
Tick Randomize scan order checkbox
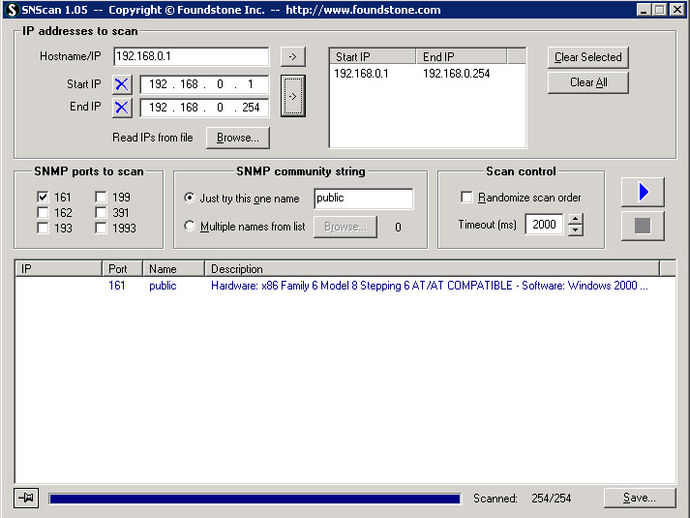466,197
